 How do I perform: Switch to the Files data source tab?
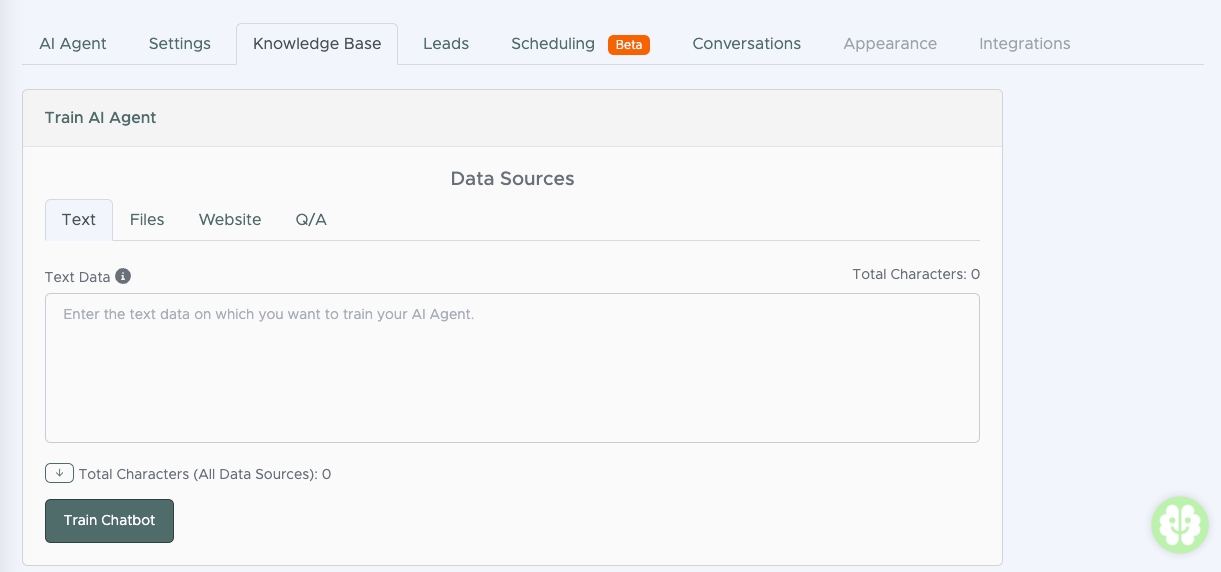pos(147,220)
